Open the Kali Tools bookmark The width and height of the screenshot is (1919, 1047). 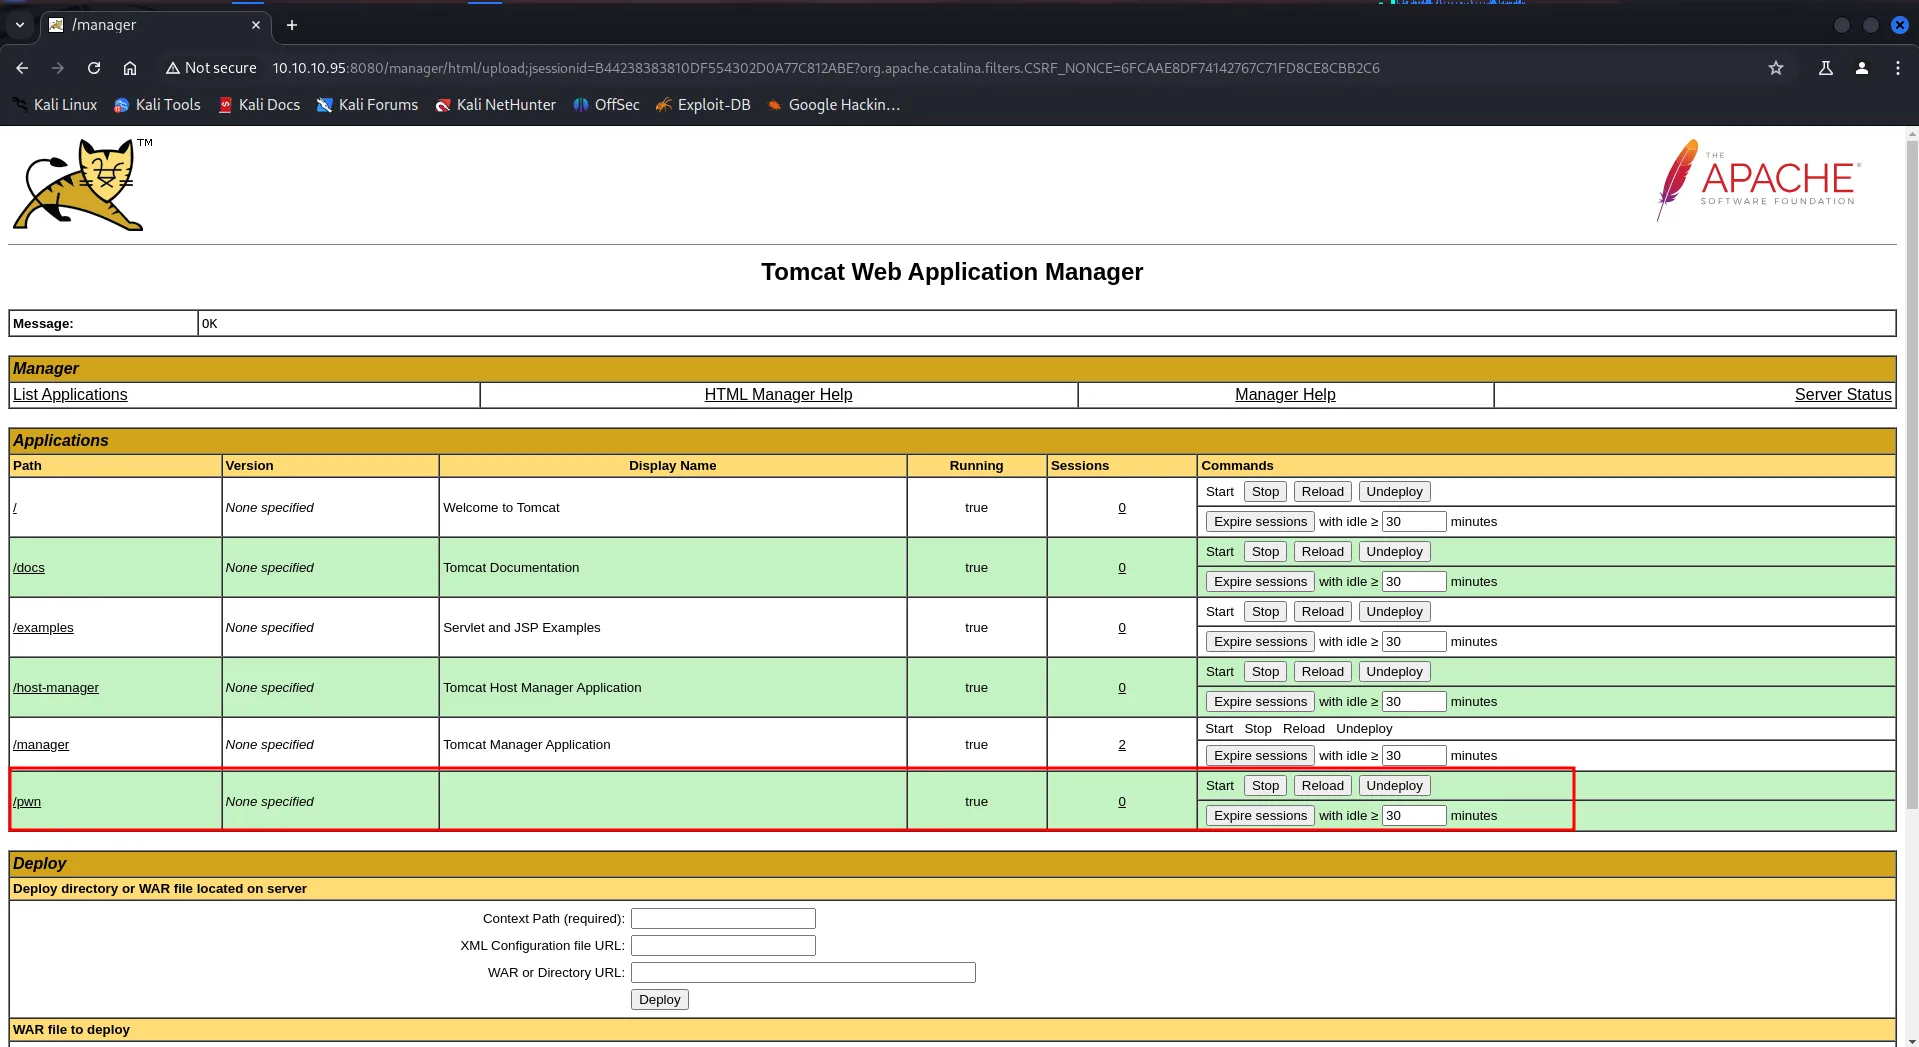coord(158,105)
